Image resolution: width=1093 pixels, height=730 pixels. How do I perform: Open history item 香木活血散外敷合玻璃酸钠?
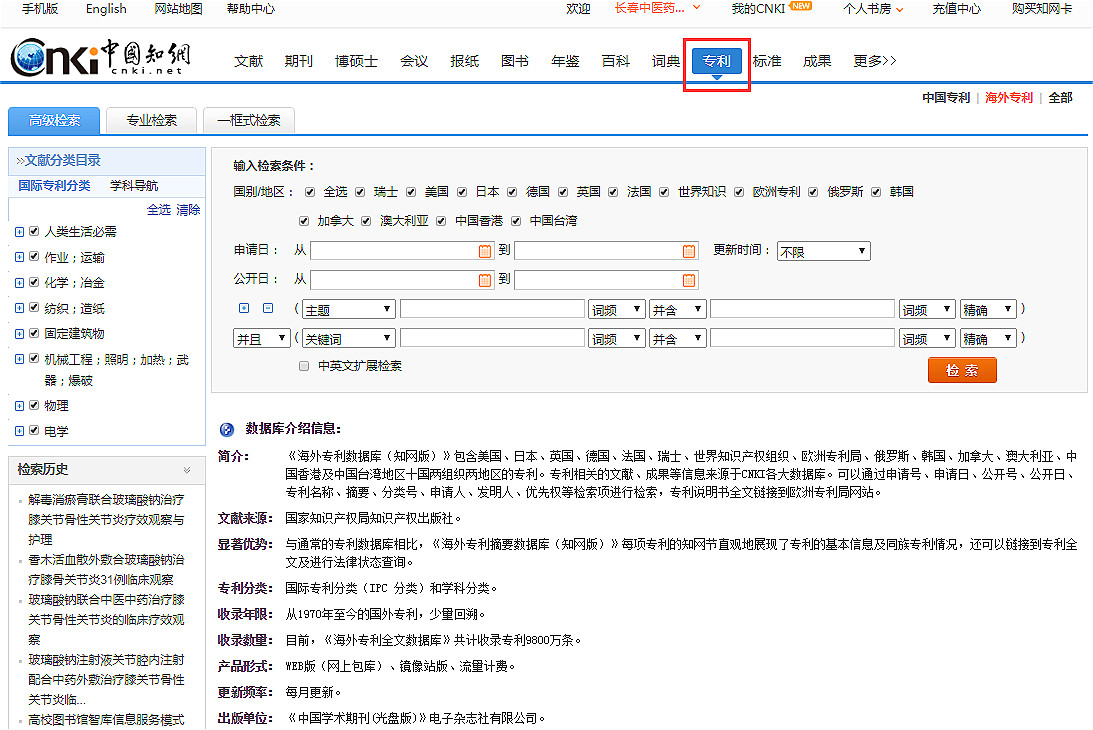pyautogui.click(x=106, y=570)
